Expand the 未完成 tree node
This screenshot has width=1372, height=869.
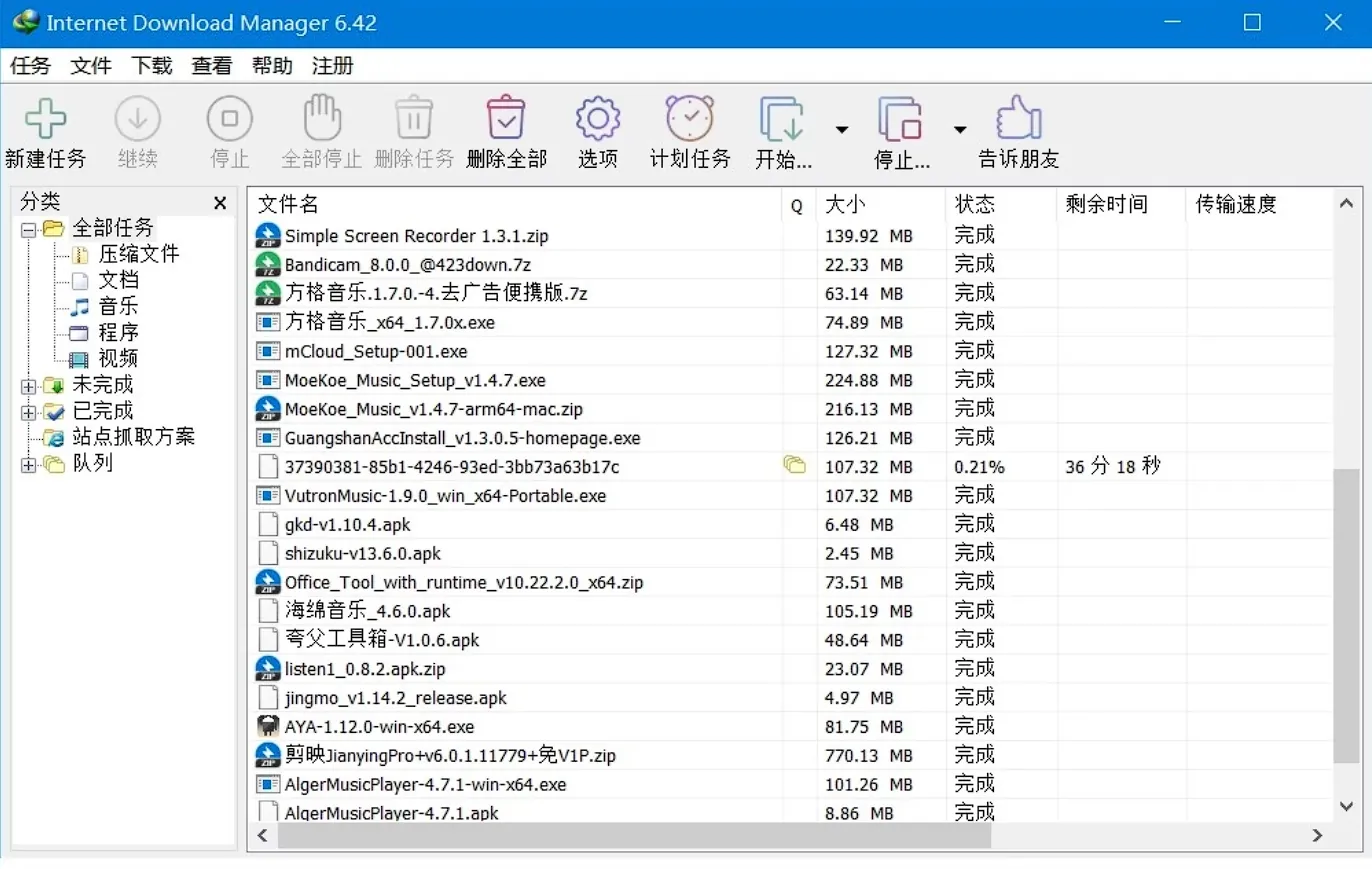[x=27, y=385]
